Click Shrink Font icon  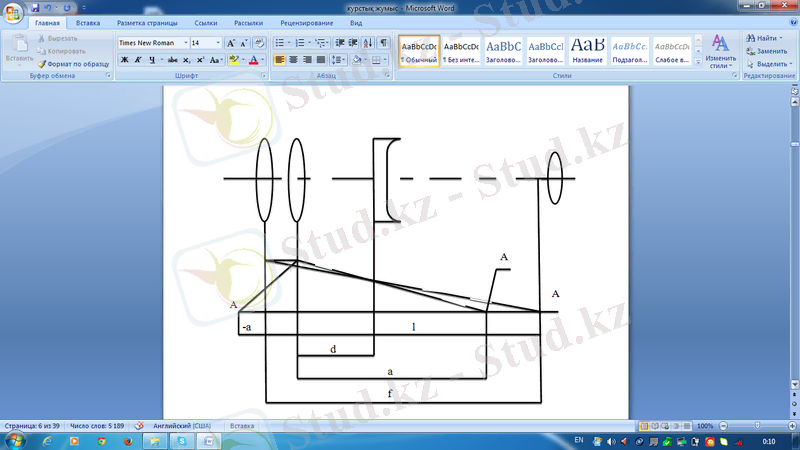[244, 43]
